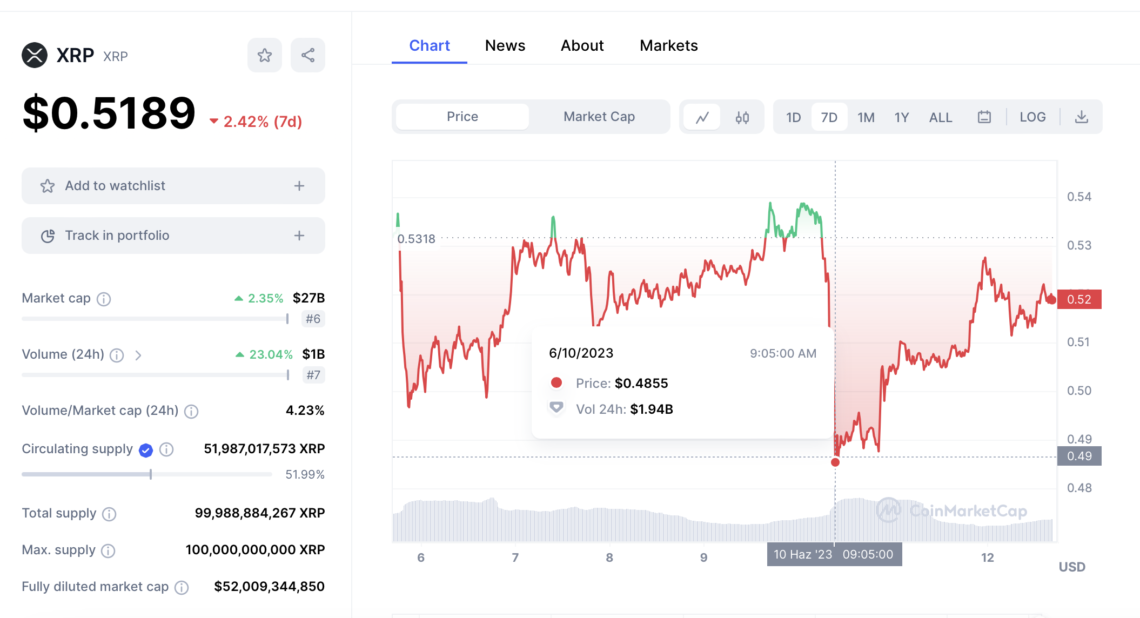This screenshot has height=618, width=1140.
Task: Click the 10 Haz '23 09:05:00 time label
Action: (834, 554)
